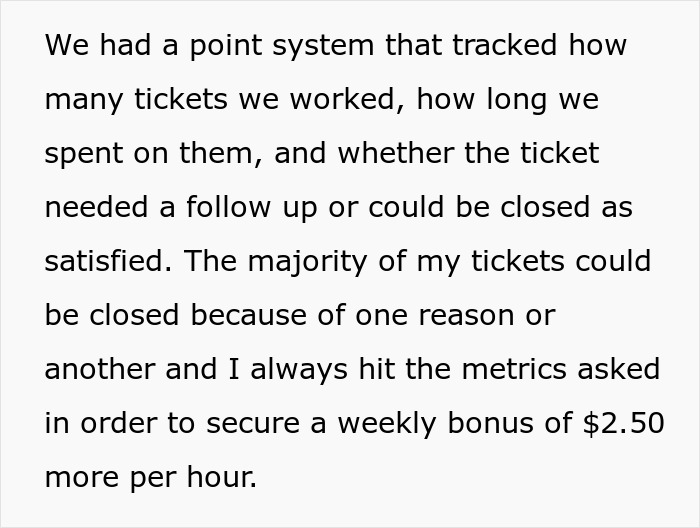700x528 pixels.
Task: Click the word "needed" in fourth line
Action: (96, 207)
